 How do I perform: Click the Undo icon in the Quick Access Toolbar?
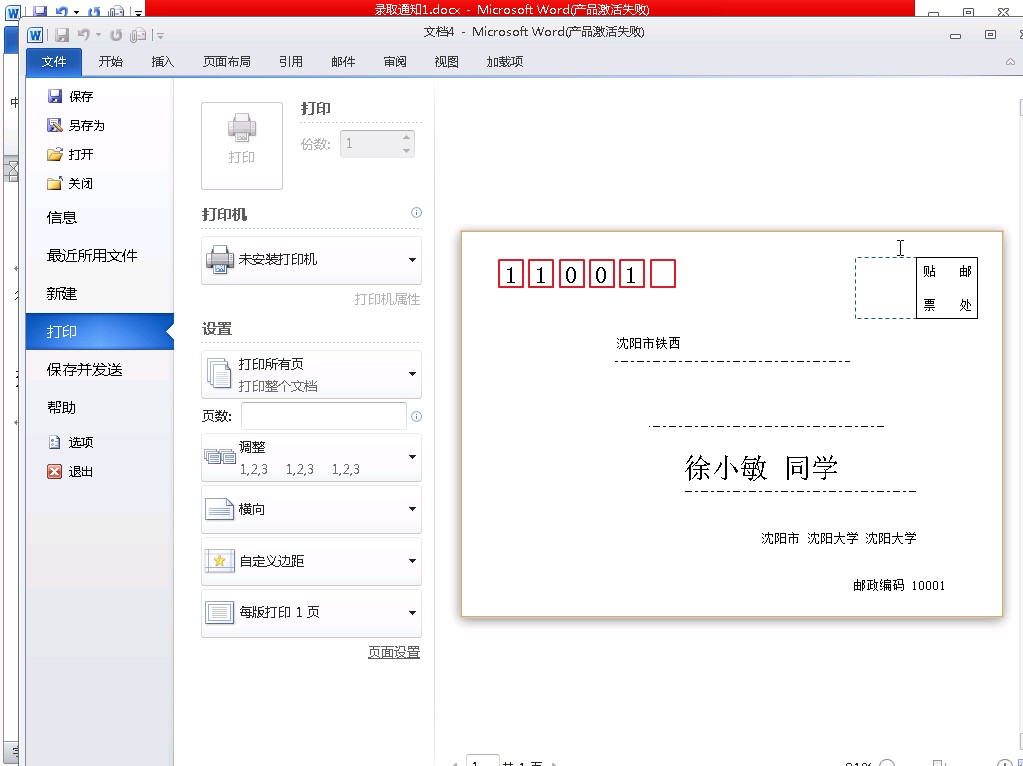click(84, 35)
